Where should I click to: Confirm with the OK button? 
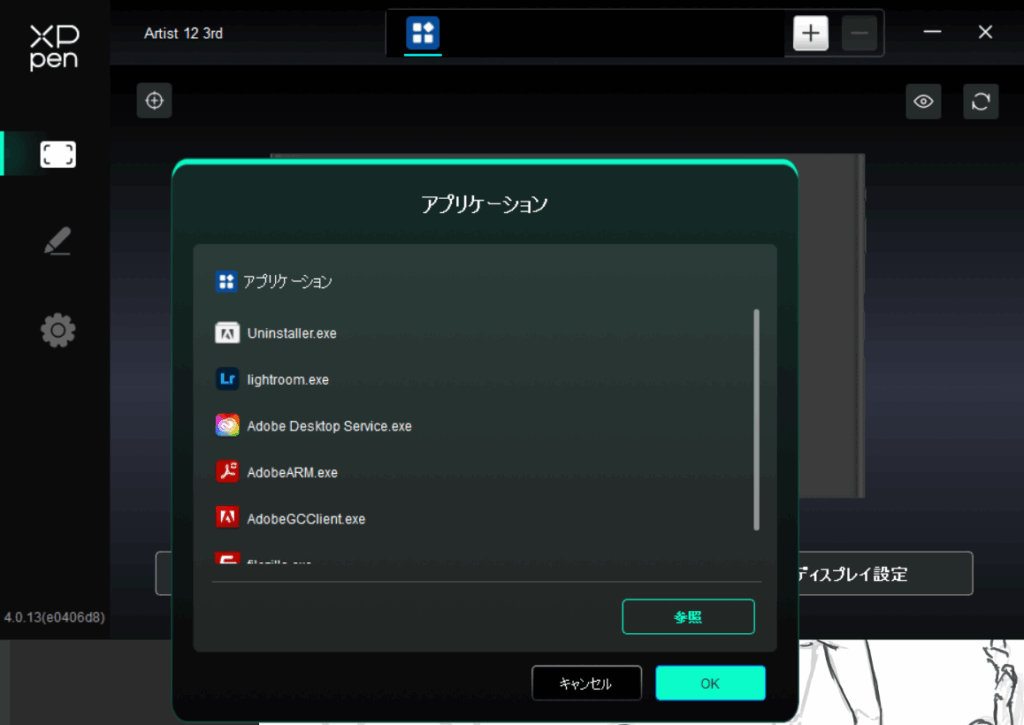[710, 684]
